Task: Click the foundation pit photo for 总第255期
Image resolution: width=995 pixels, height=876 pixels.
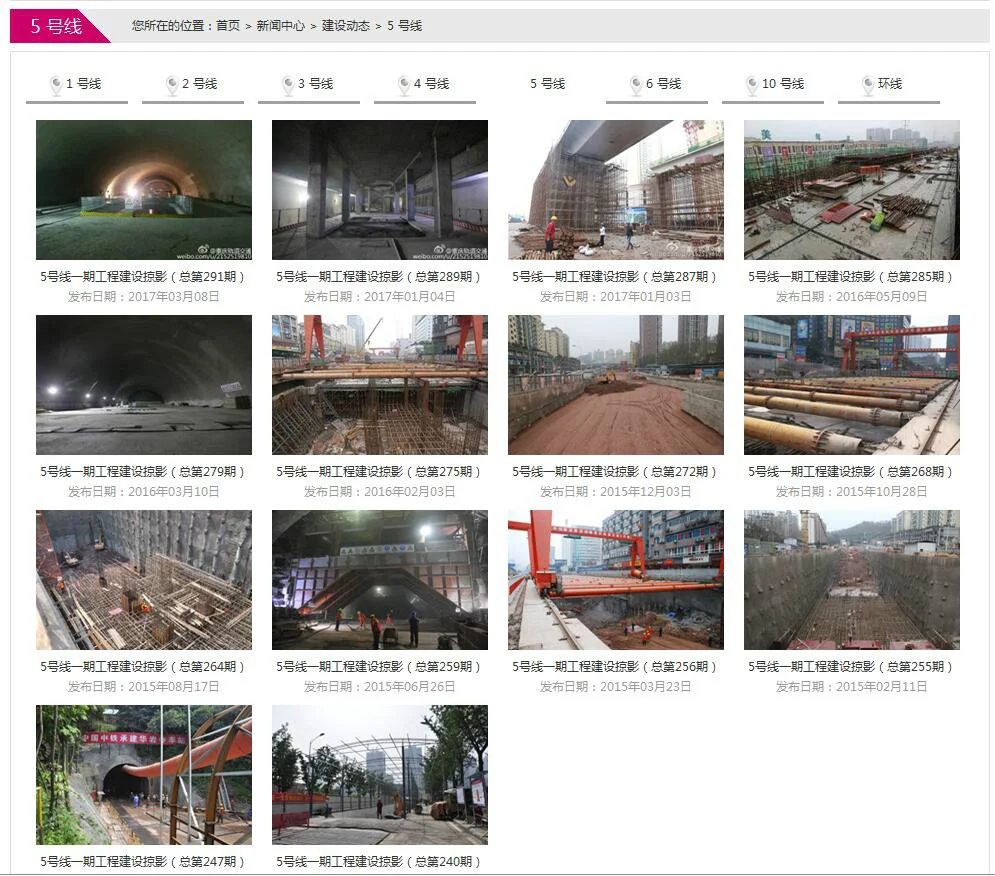Action: click(851, 580)
